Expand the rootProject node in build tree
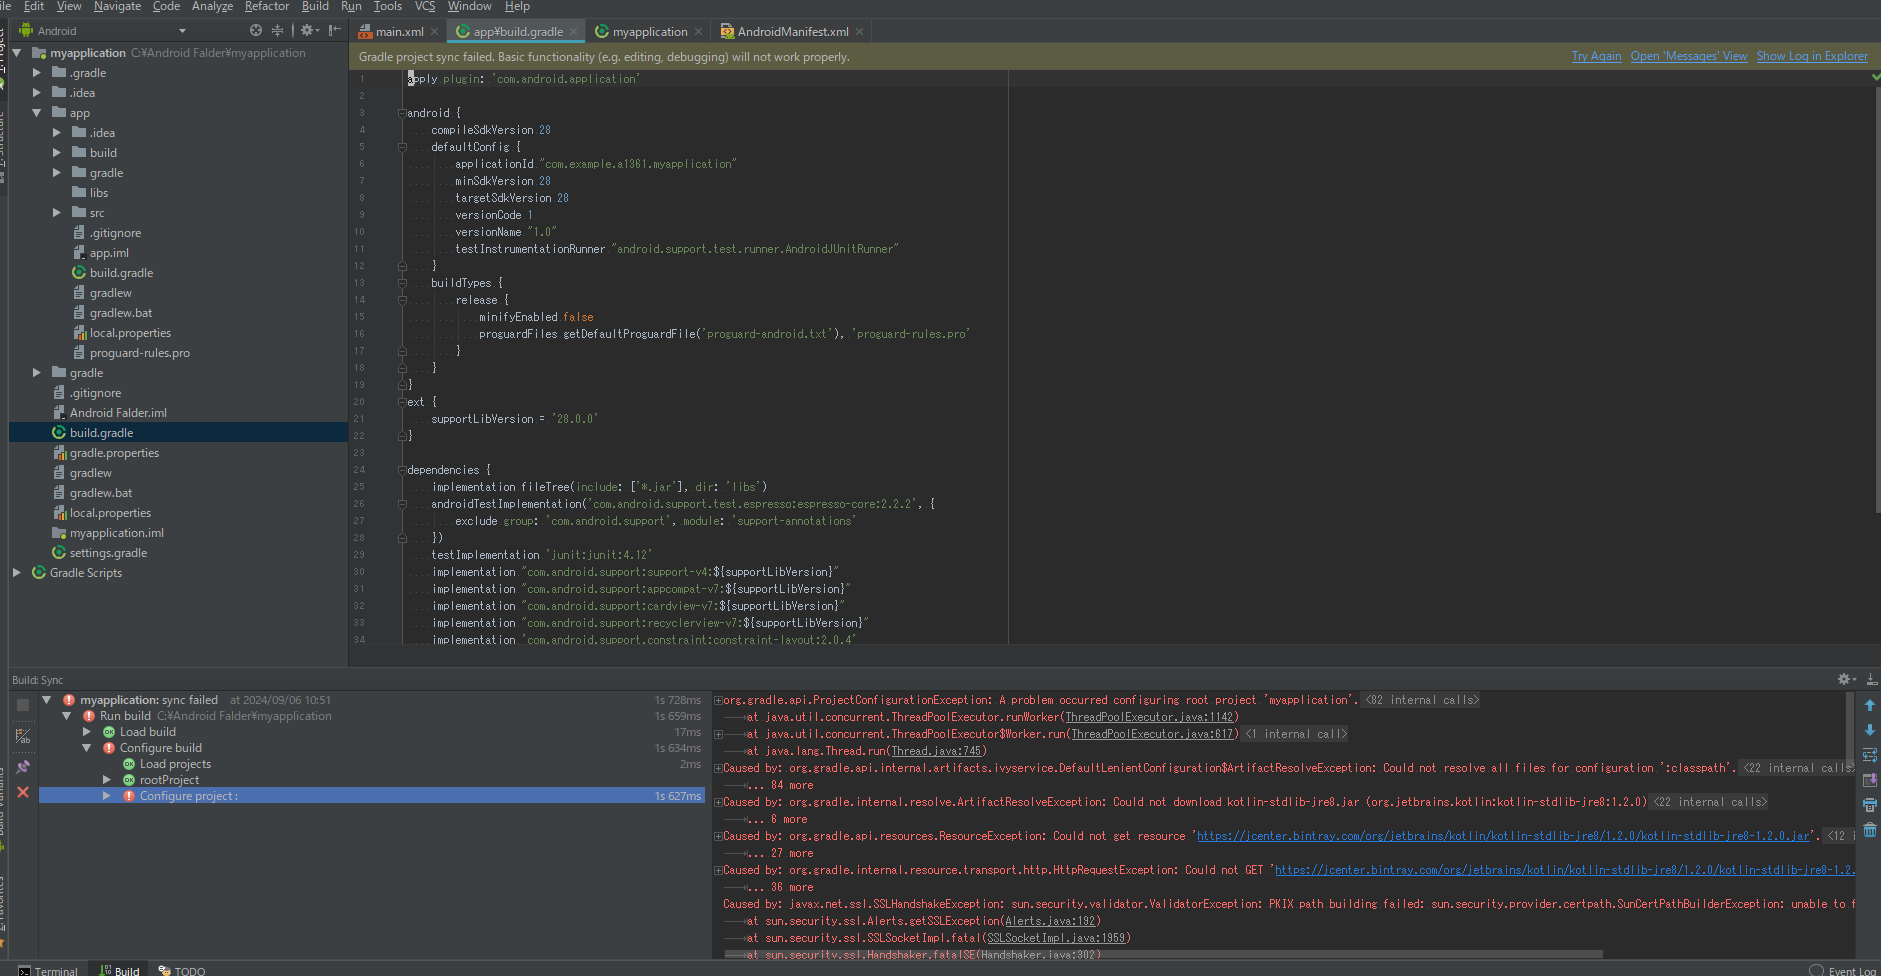Viewport: 1881px width, 976px height. (x=107, y=779)
